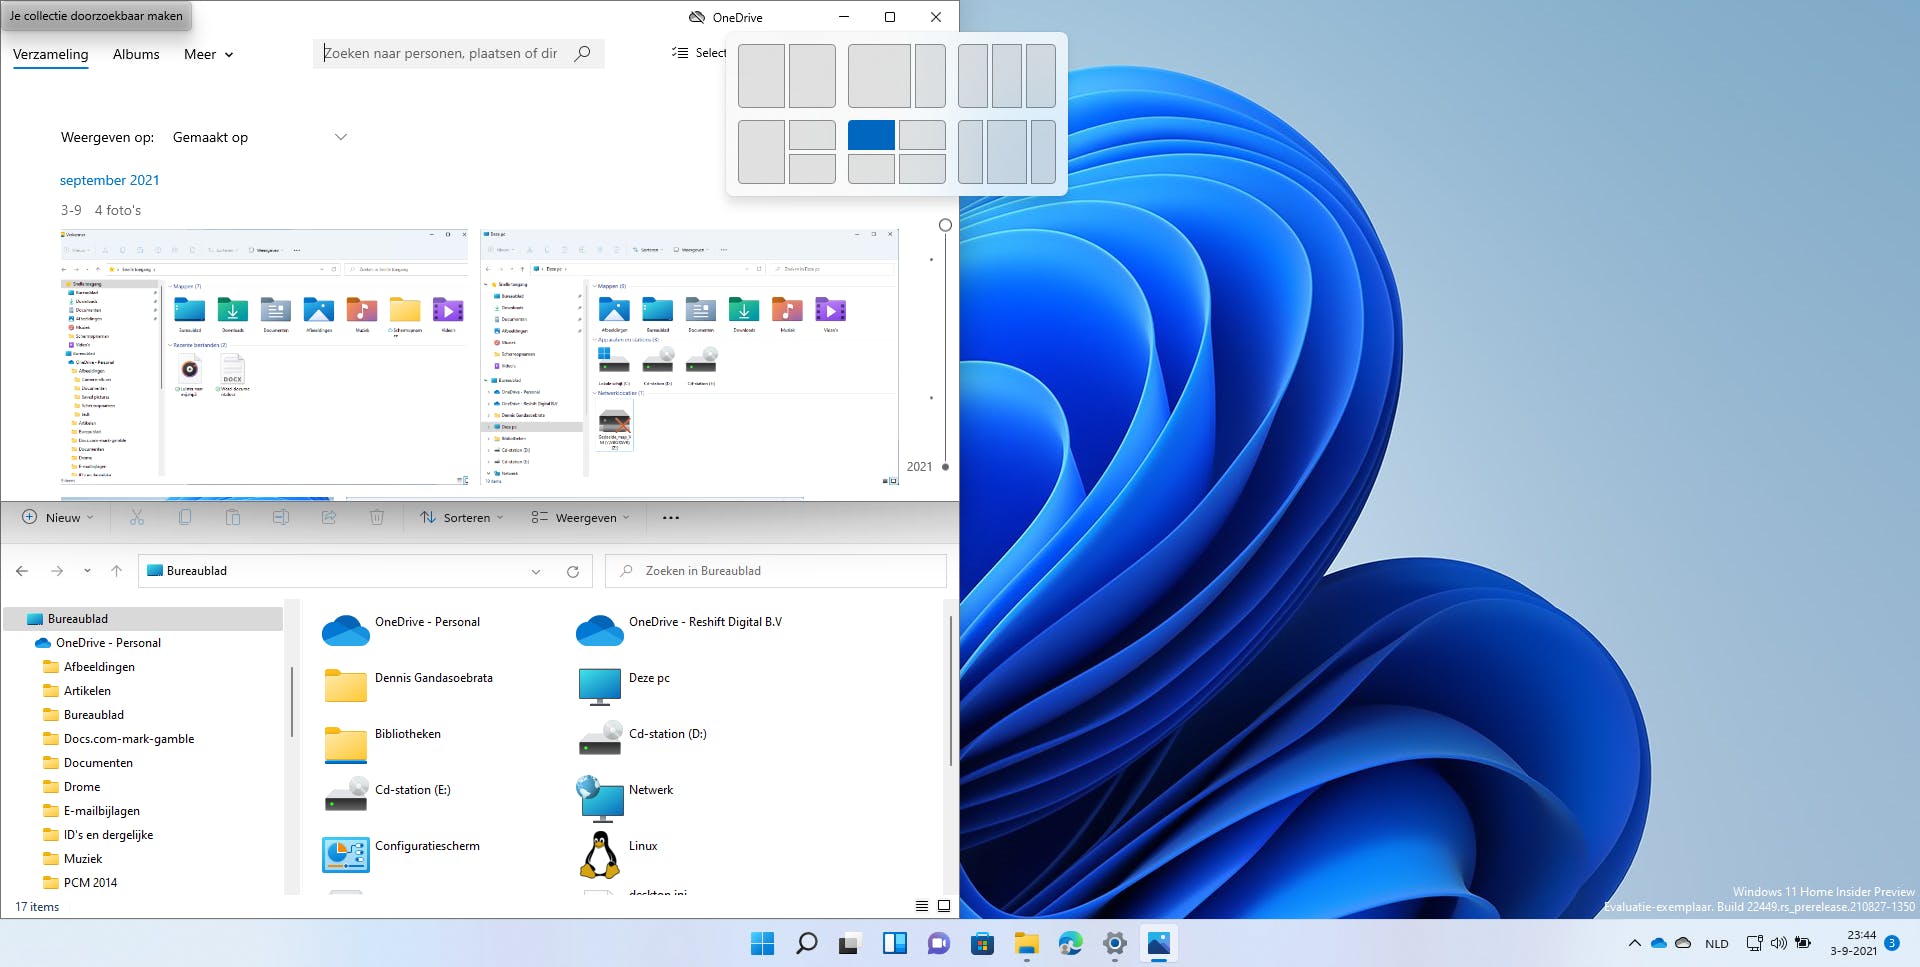Click the Share icon in Explorer toolbar
Viewport: 1920px width, 967px height.
[x=329, y=517]
